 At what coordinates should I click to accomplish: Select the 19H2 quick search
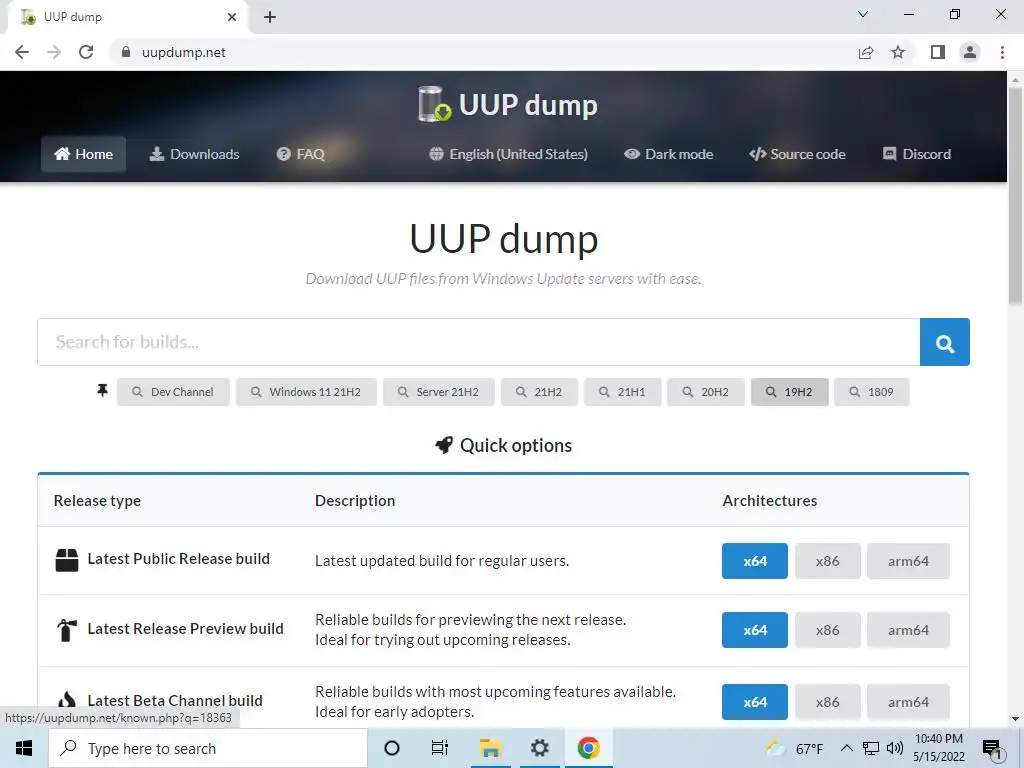coord(790,392)
